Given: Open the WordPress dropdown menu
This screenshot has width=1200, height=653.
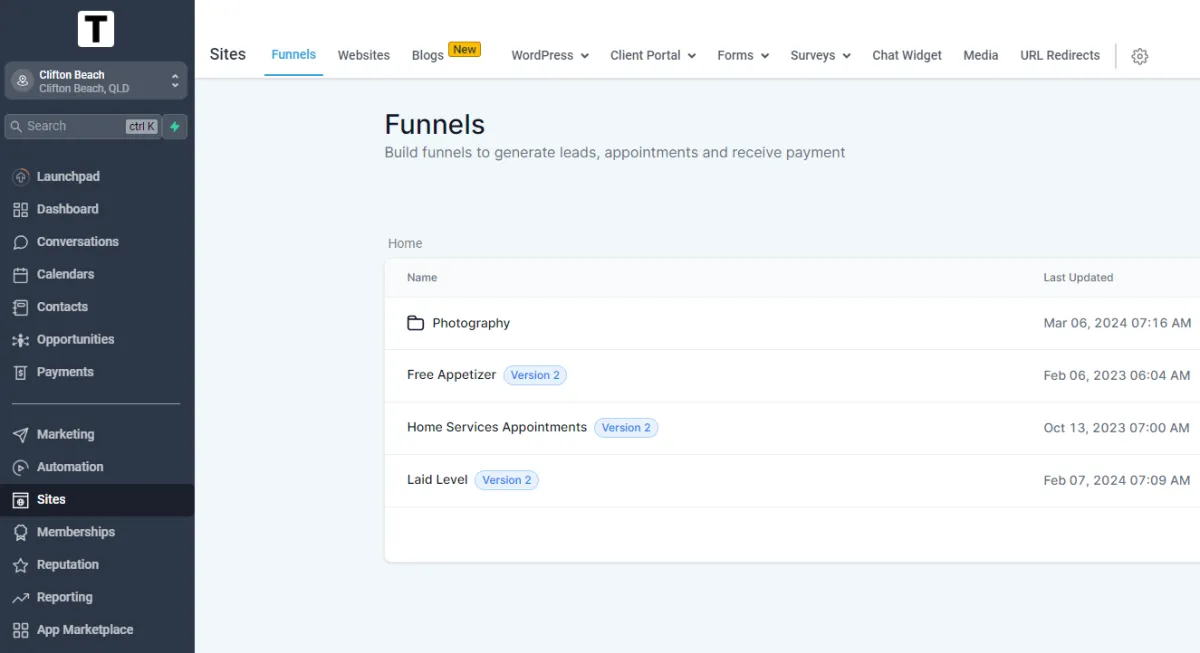Looking at the screenshot, I should click(x=550, y=56).
